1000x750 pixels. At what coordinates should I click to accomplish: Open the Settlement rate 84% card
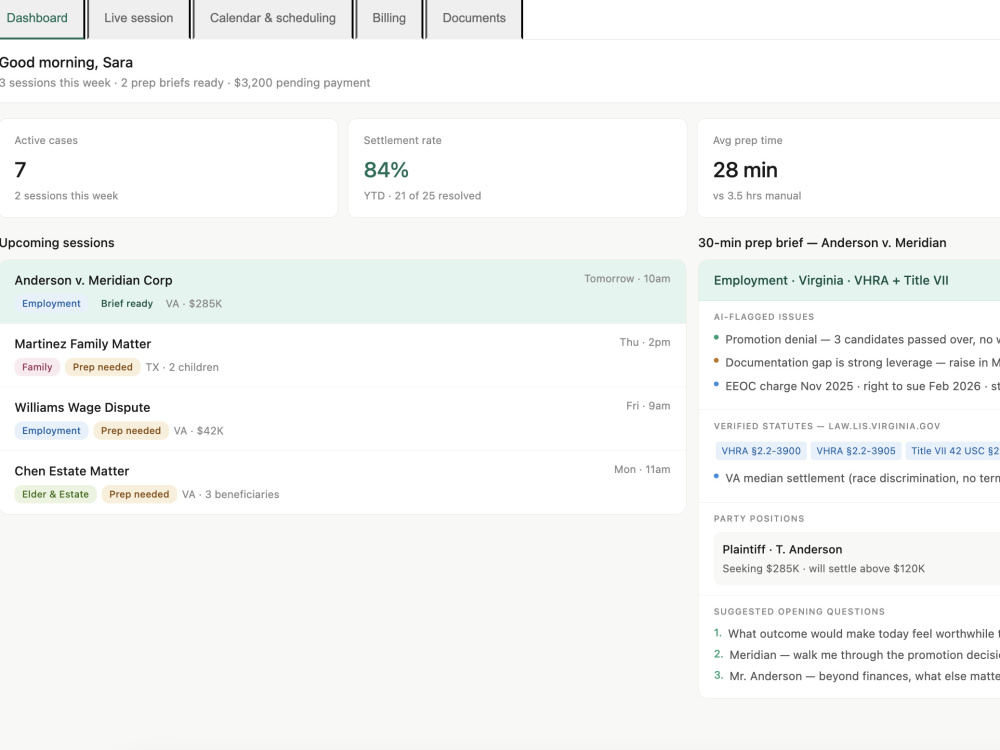click(x=517, y=168)
